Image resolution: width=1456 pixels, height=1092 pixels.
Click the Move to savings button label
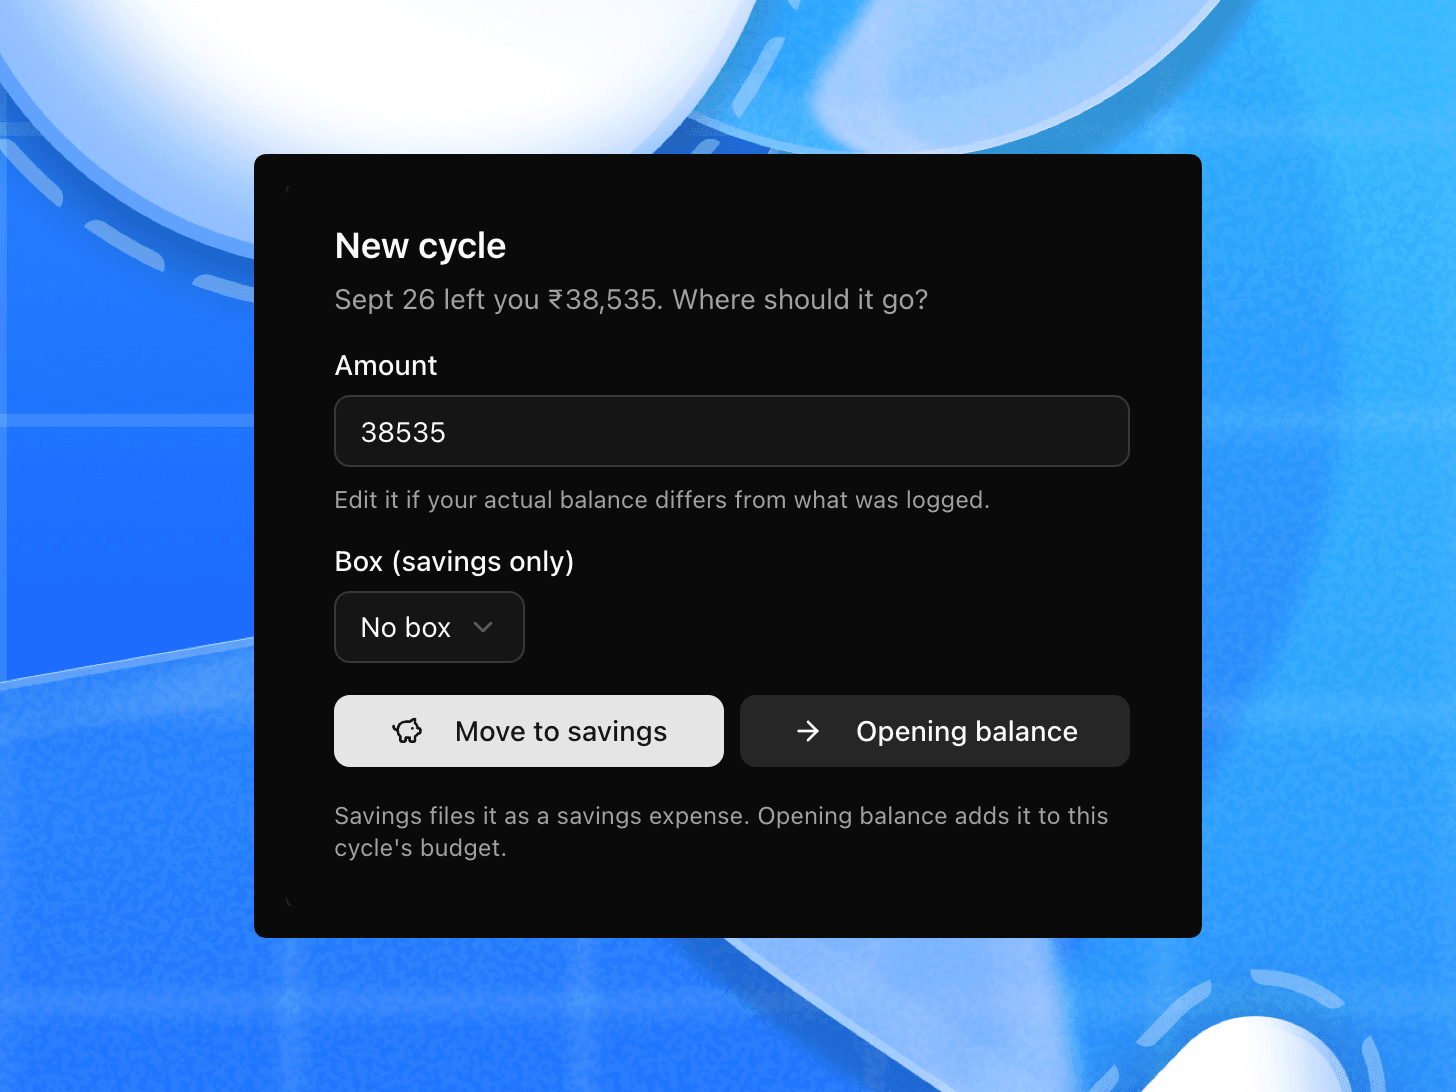coord(561,732)
